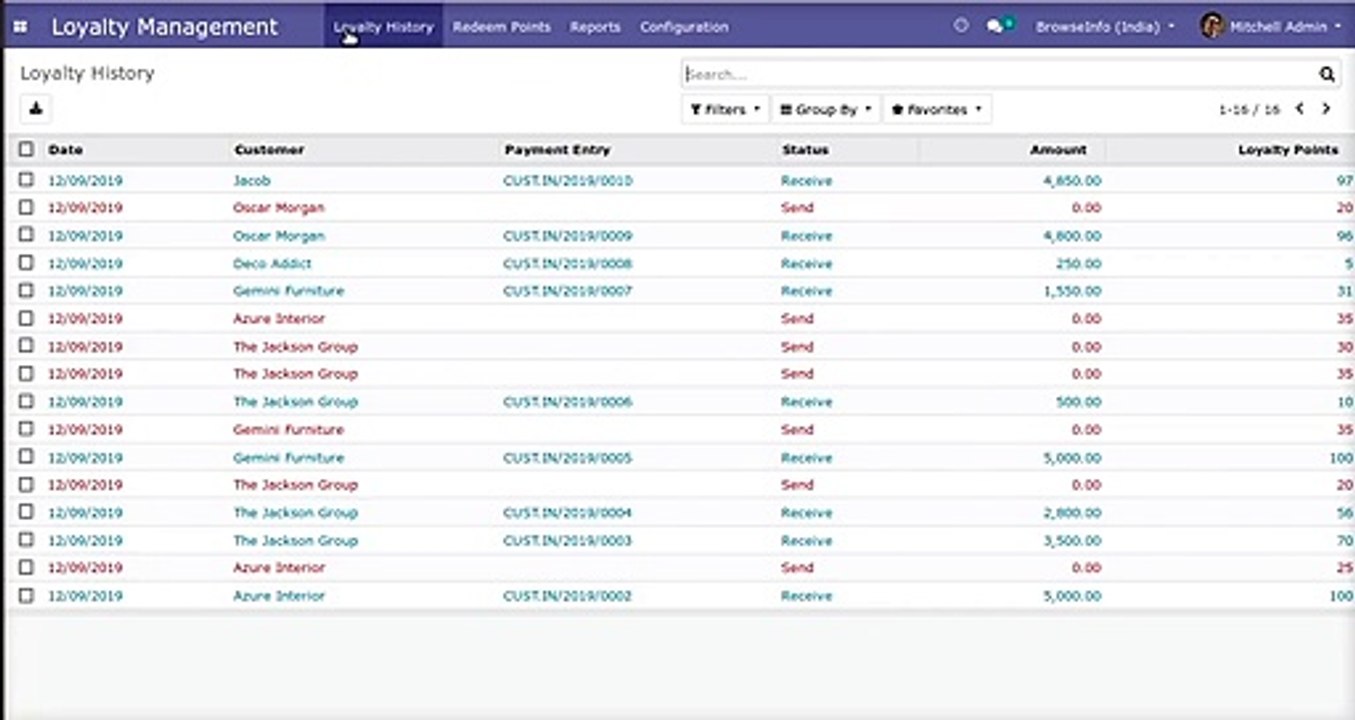Click the amount 500.00 cell
The width and height of the screenshot is (1355, 720).
click(1078, 402)
